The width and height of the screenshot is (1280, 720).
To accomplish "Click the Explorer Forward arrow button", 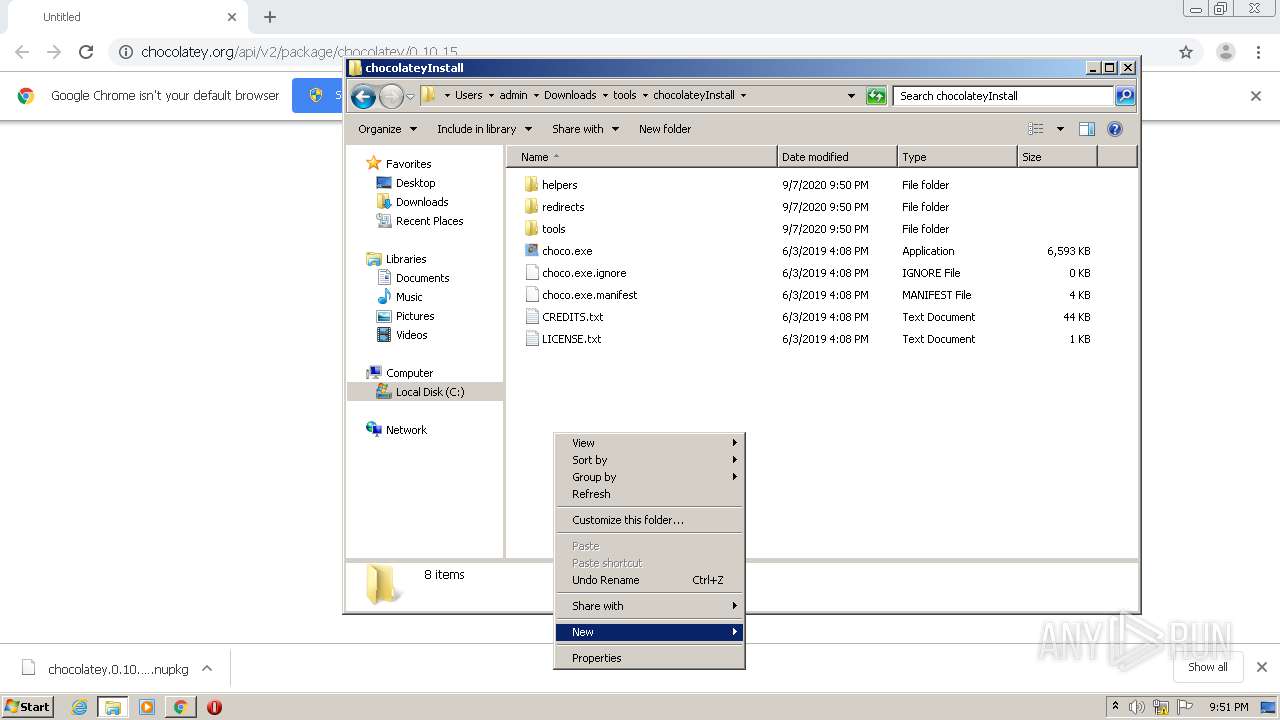I will coord(391,96).
